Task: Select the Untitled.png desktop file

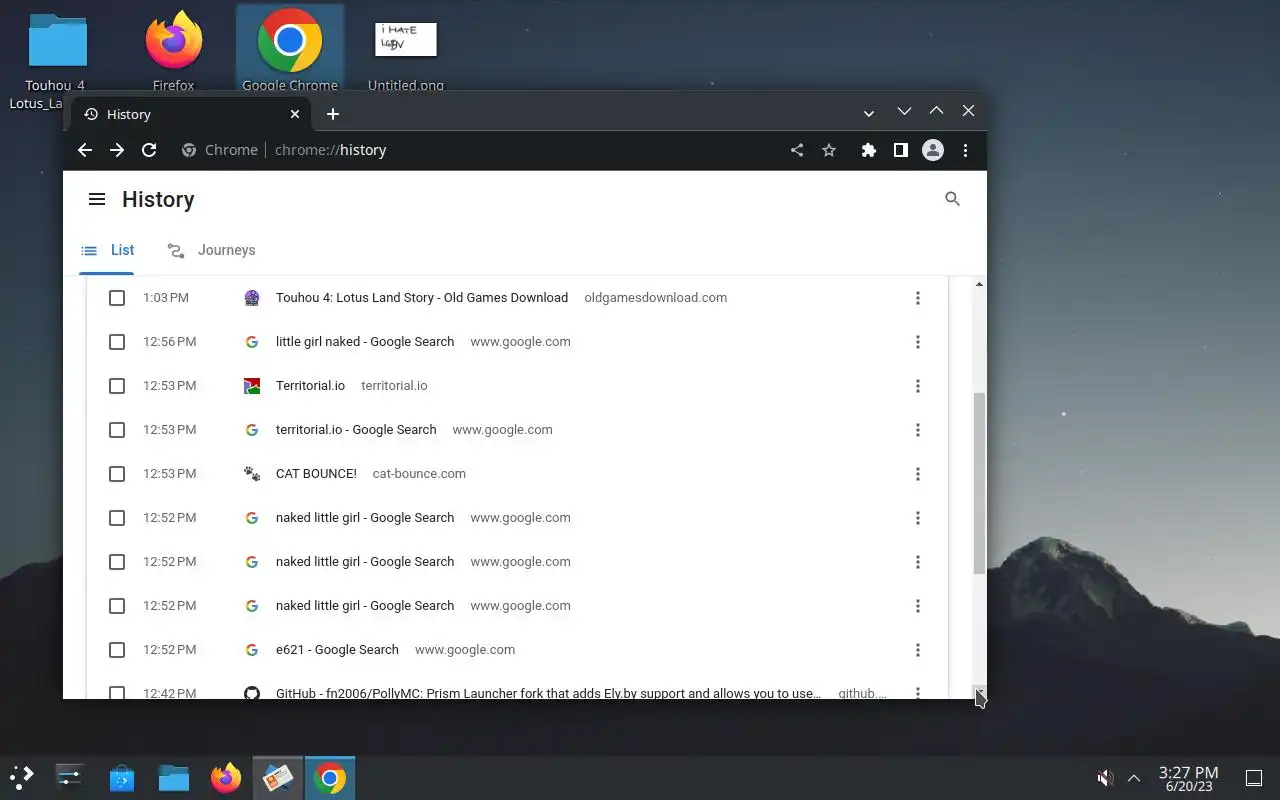Action: click(406, 56)
